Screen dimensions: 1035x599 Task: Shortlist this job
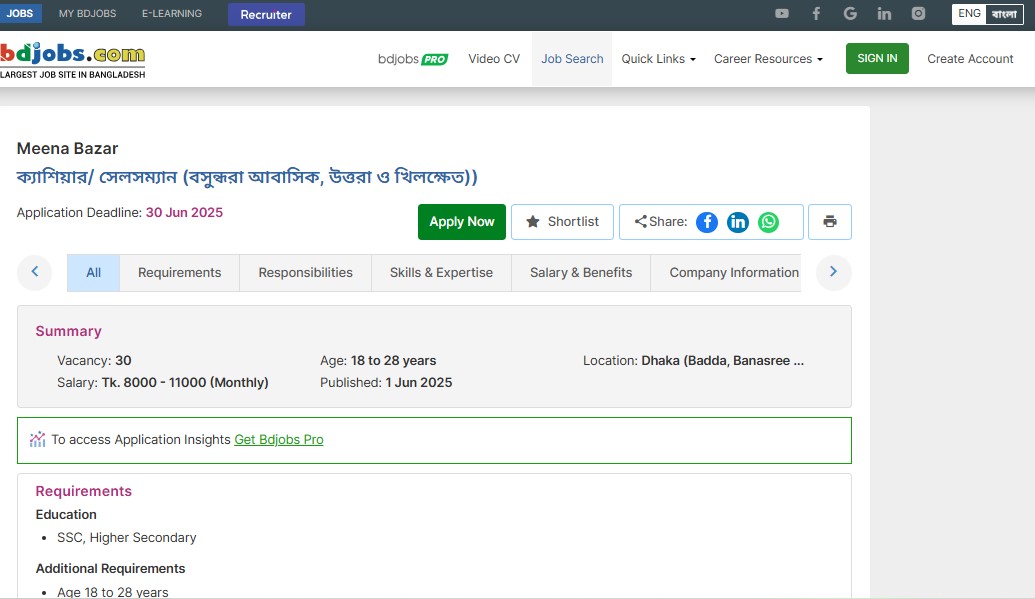coord(562,222)
